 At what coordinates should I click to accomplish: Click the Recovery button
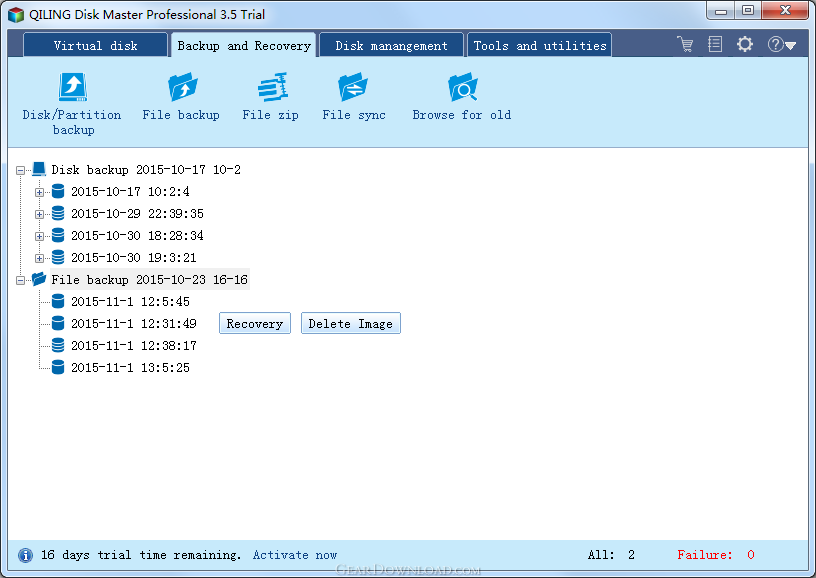(x=254, y=323)
